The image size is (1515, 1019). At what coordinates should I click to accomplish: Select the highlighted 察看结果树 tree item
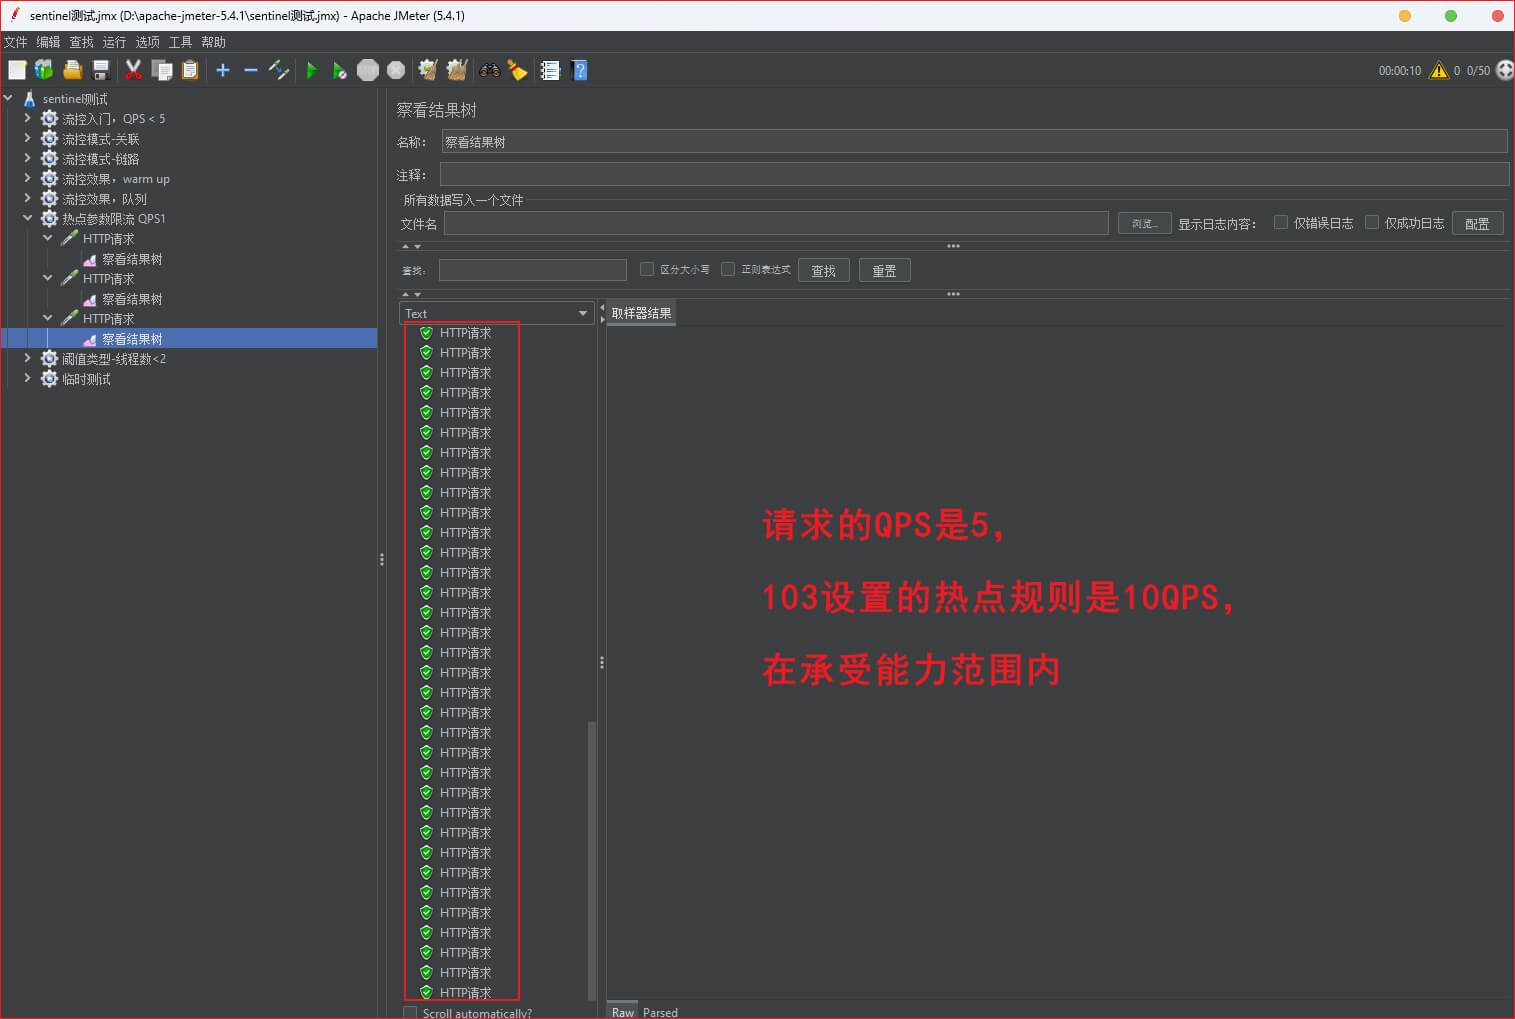(132, 339)
